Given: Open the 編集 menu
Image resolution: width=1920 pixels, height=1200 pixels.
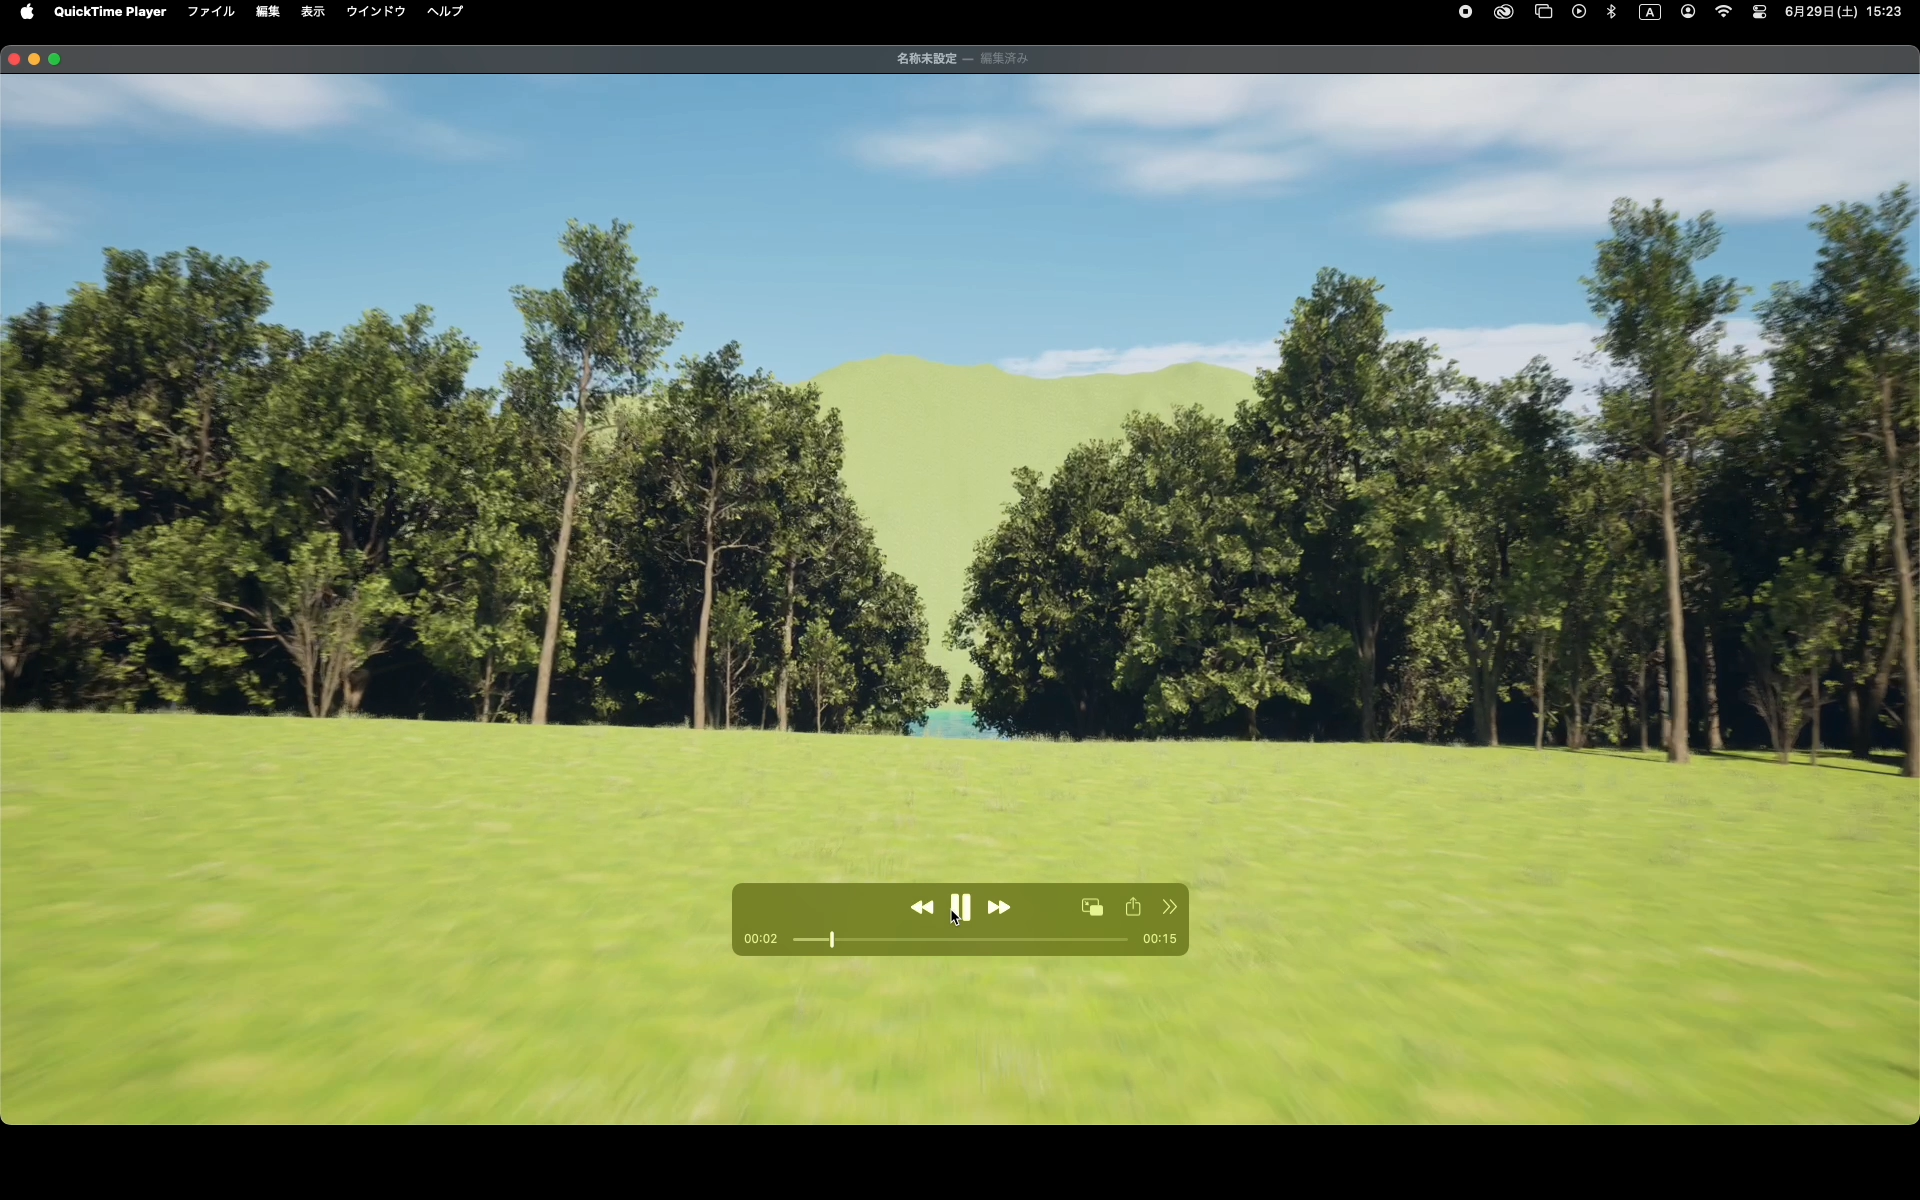Looking at the screenshot, I should pyautogui.click(x=268, y=12).
